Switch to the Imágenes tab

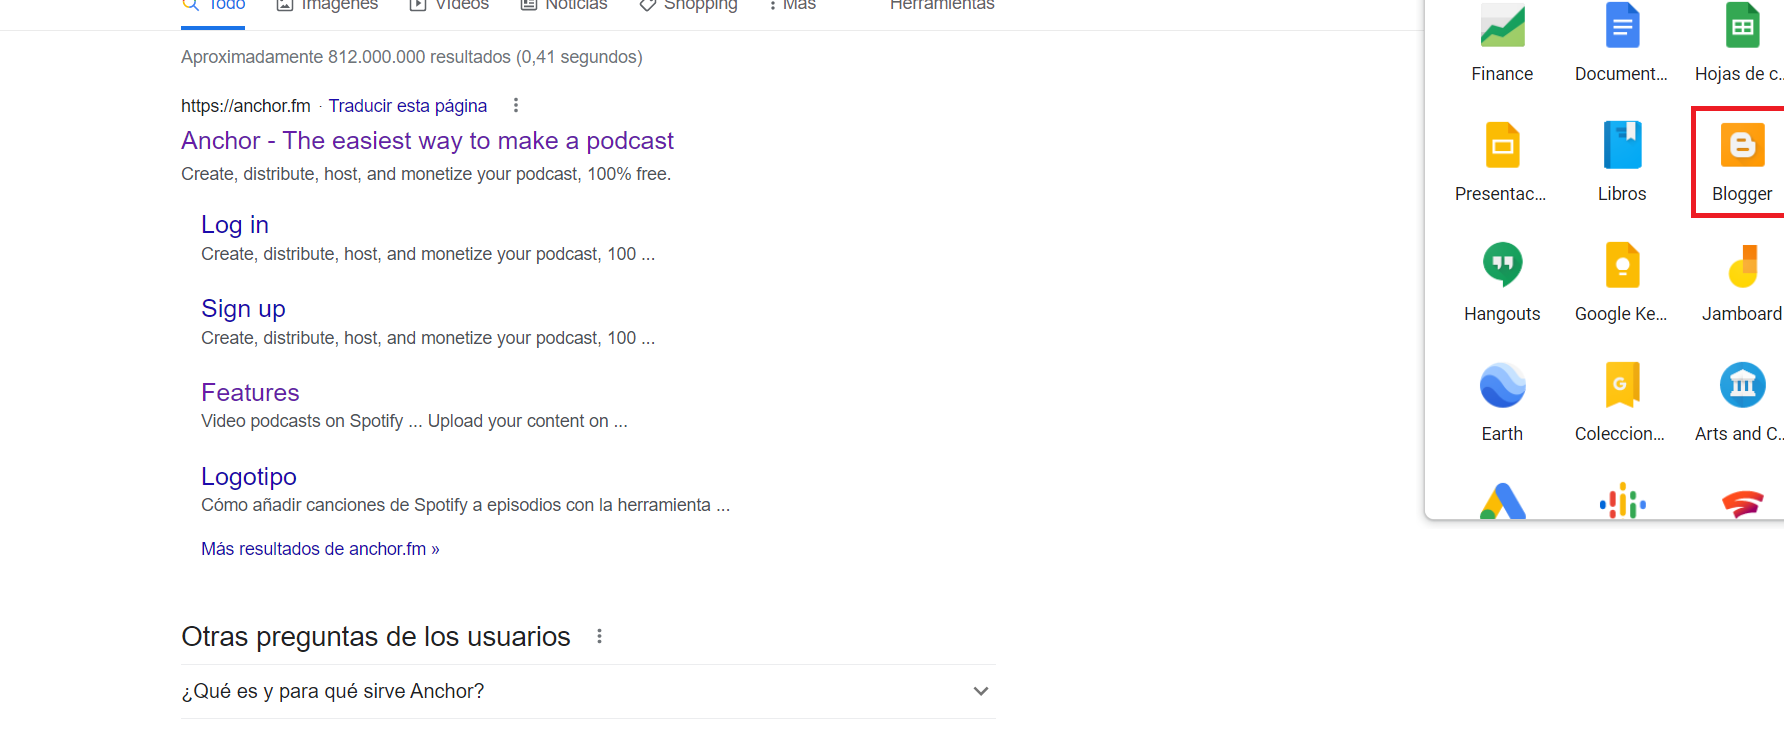click(x=327, y=5)
